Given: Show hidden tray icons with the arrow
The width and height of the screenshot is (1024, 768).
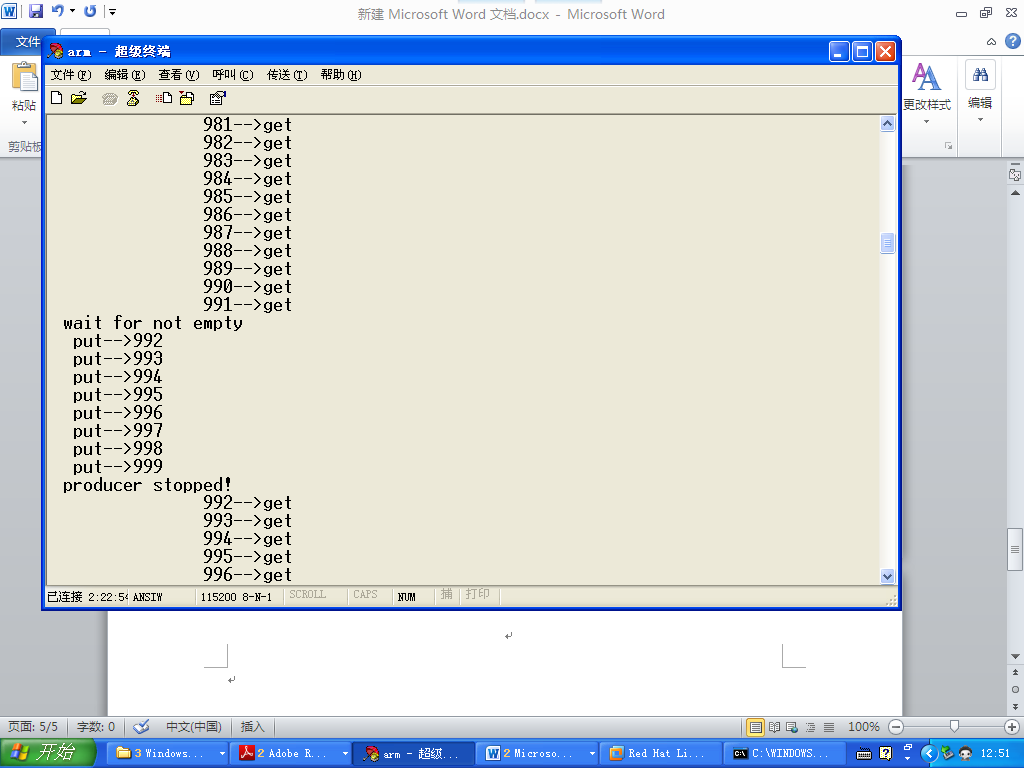Looking at the screenshot, I should coord(928,754).
